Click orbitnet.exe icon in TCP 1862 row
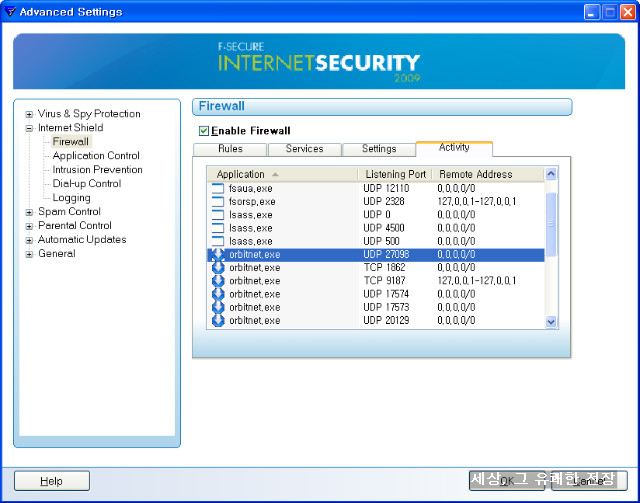Screen dimensions: 640x503 click(x=218, y=267)
